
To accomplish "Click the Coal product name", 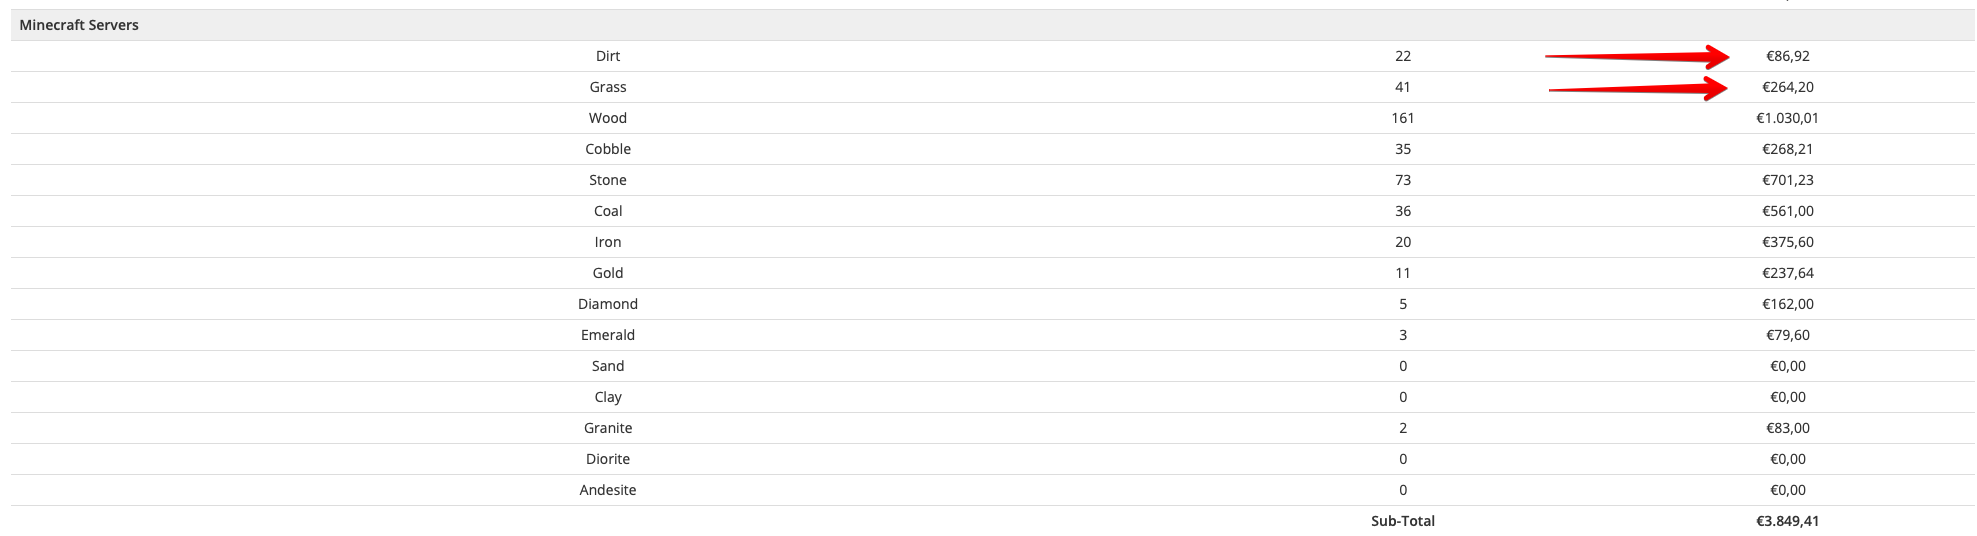I will [x=608, y=211].
